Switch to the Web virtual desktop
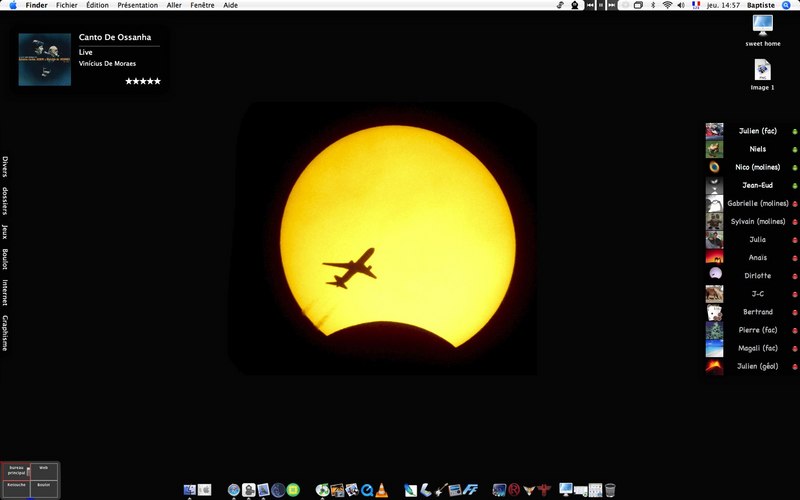The height and width of the screenshot is (500, 800). 44,470
